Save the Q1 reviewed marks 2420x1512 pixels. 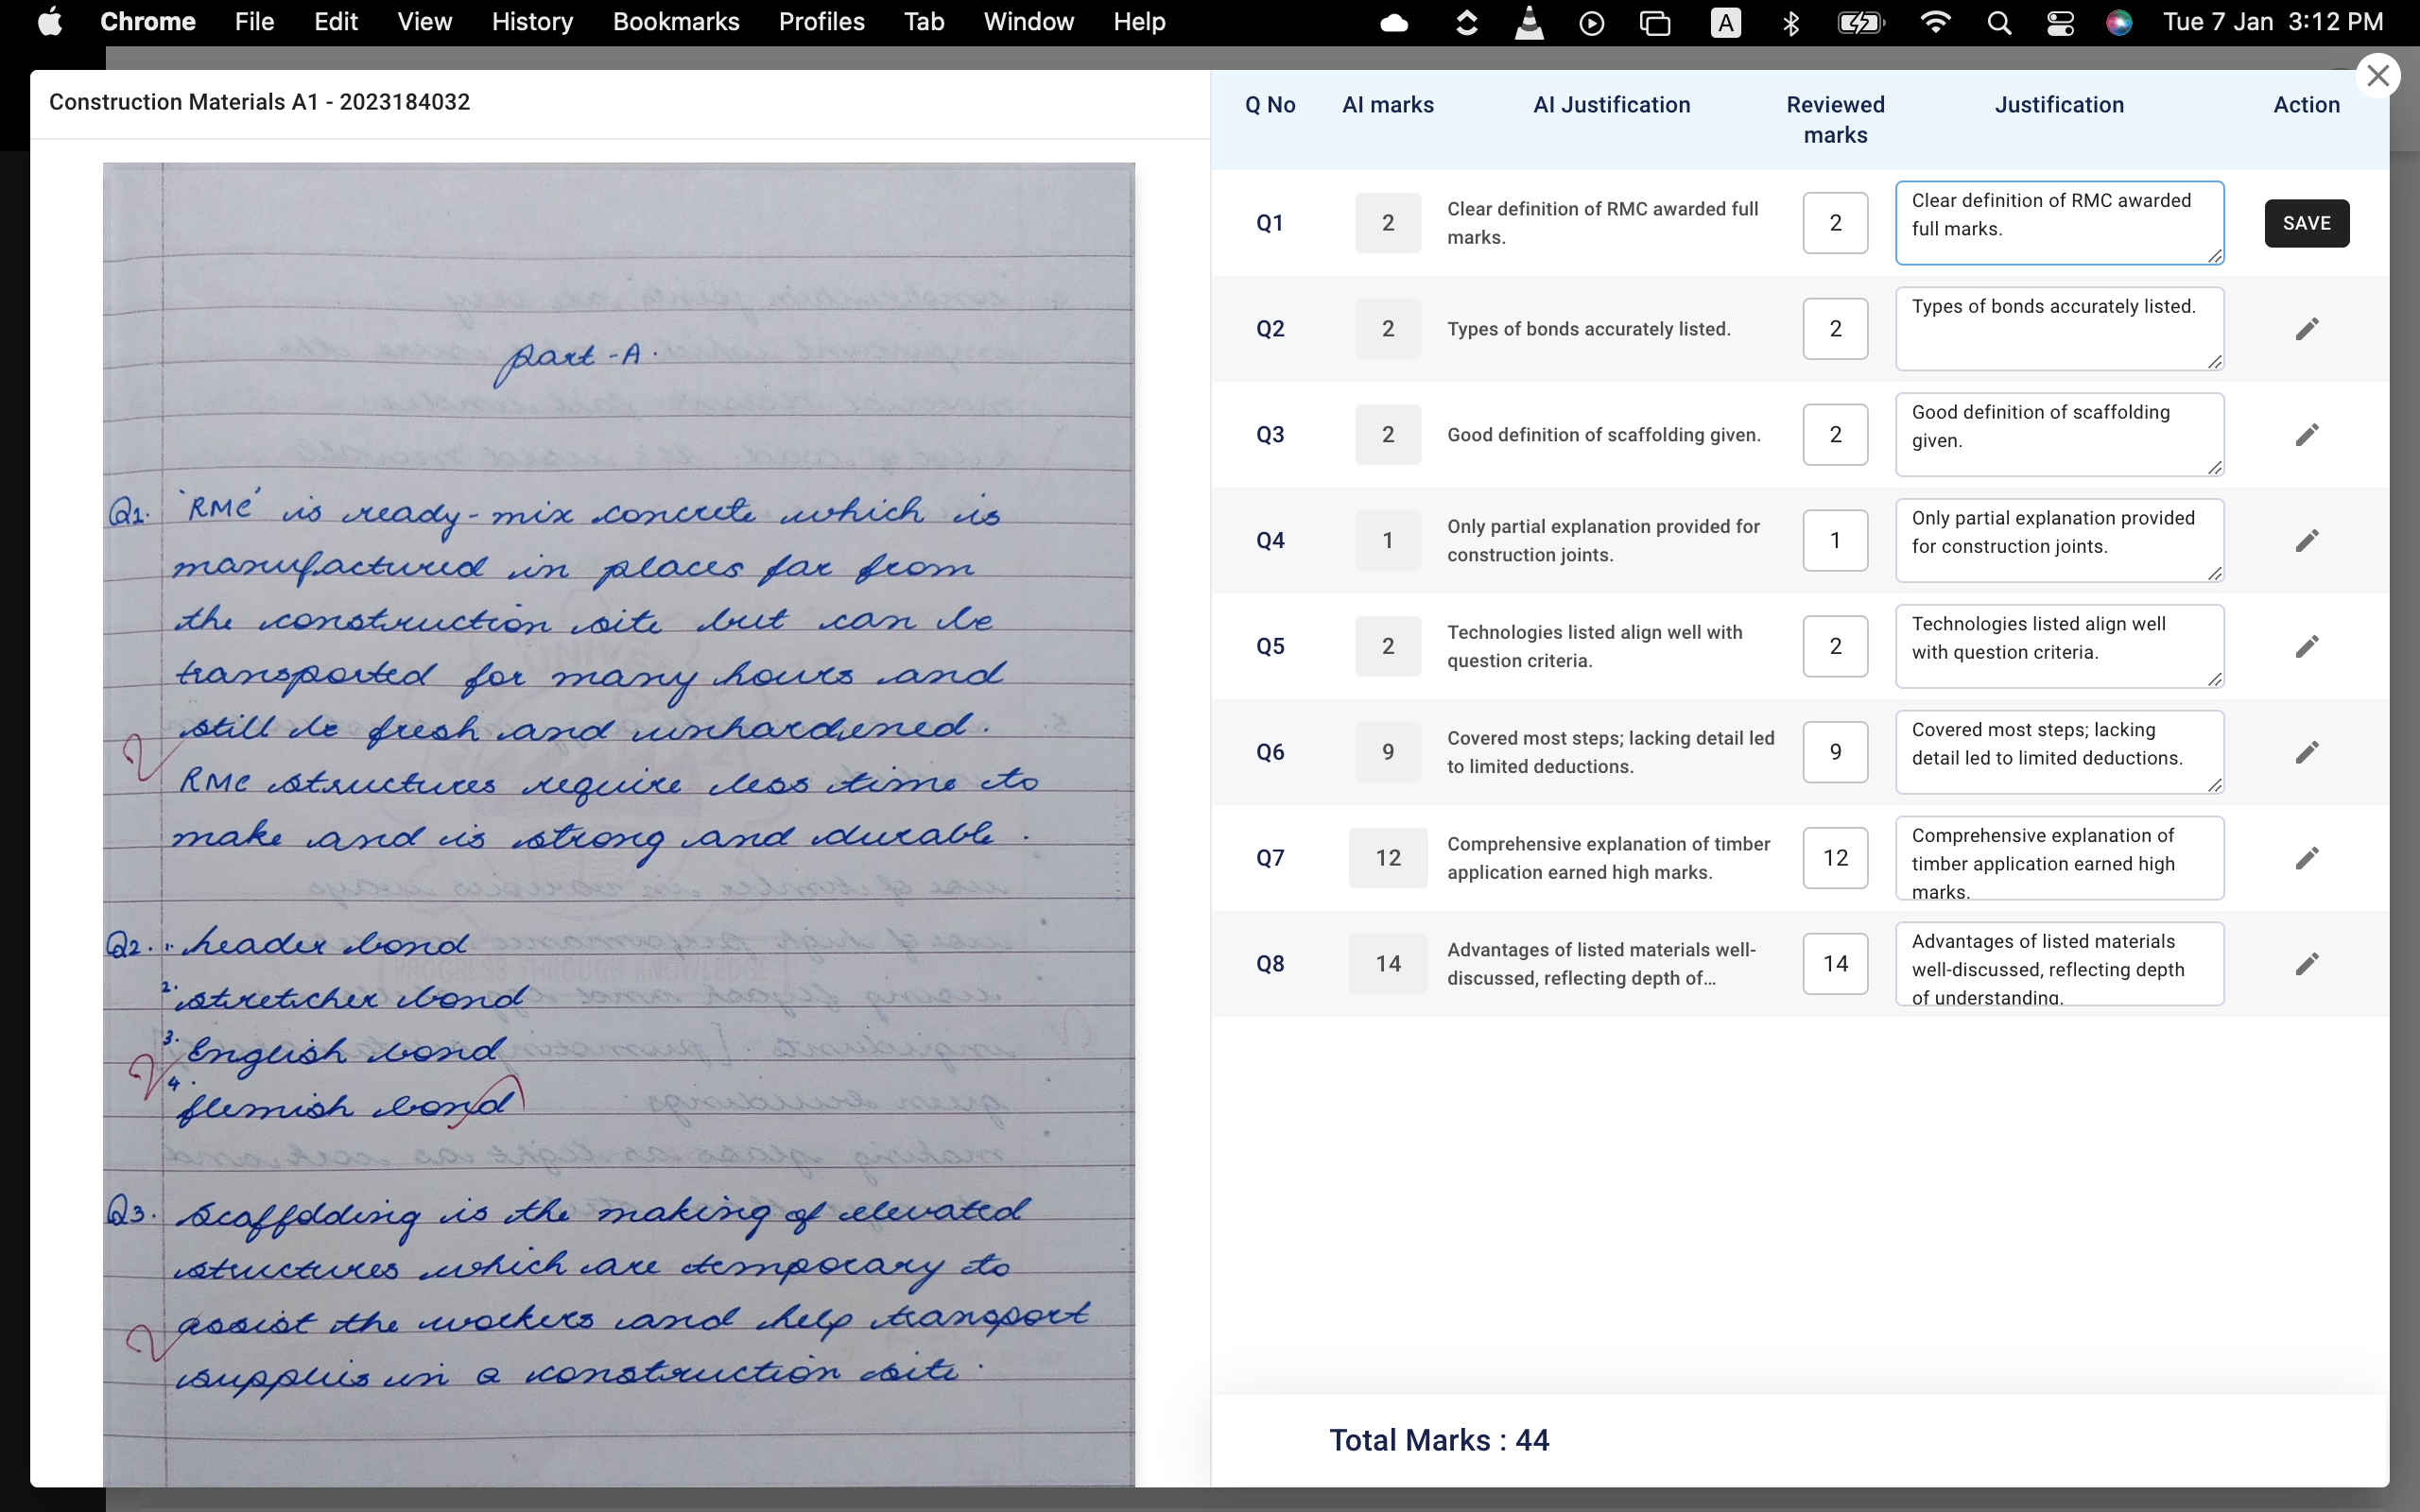click(2306, 223)
